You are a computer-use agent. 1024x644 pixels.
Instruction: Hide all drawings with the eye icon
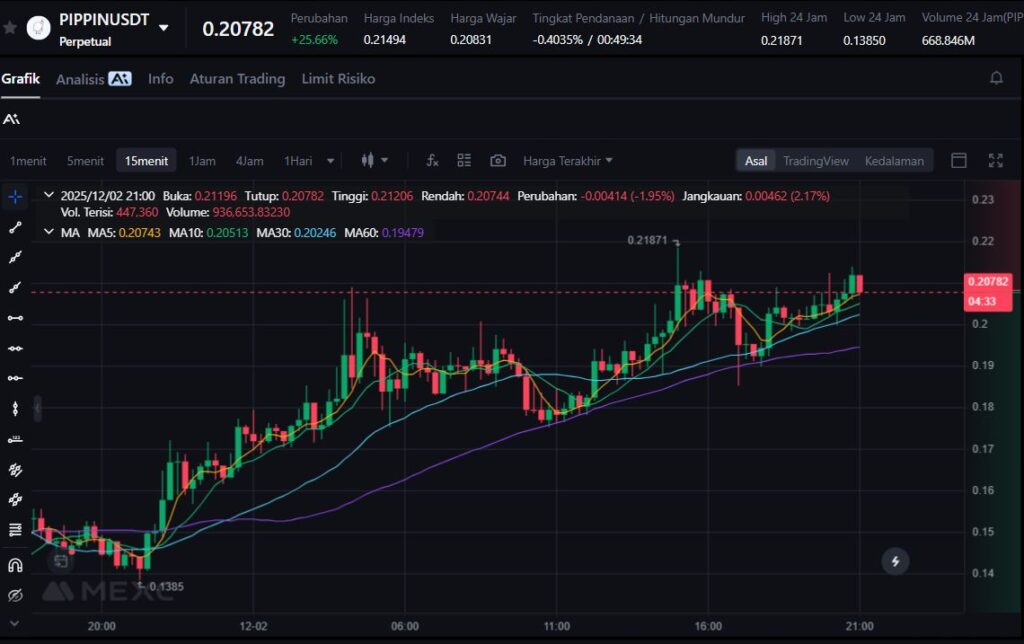(15, 596)
